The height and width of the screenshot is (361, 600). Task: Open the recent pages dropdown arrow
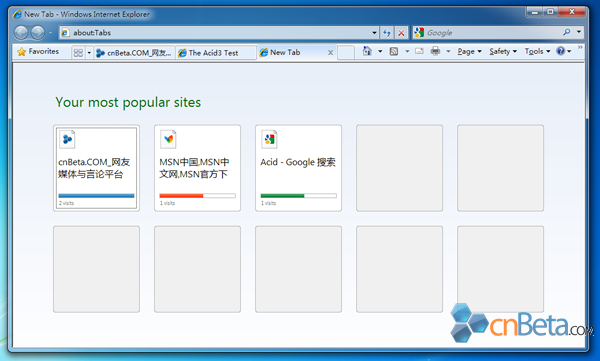click(50, 33)
